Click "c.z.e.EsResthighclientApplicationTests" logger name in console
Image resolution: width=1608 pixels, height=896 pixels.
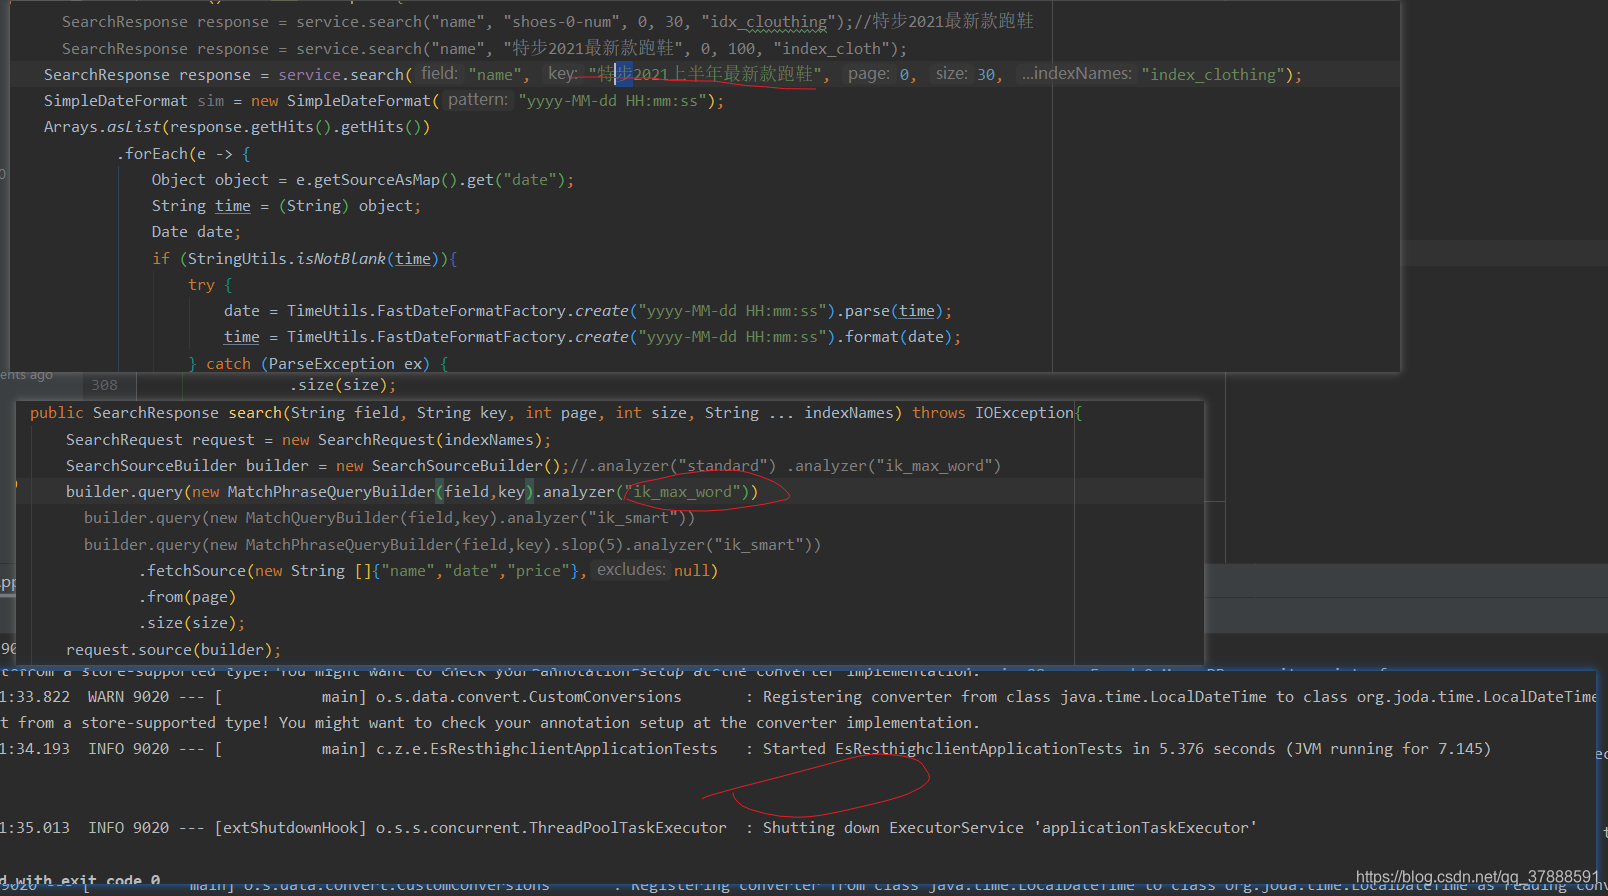(547, 749)
